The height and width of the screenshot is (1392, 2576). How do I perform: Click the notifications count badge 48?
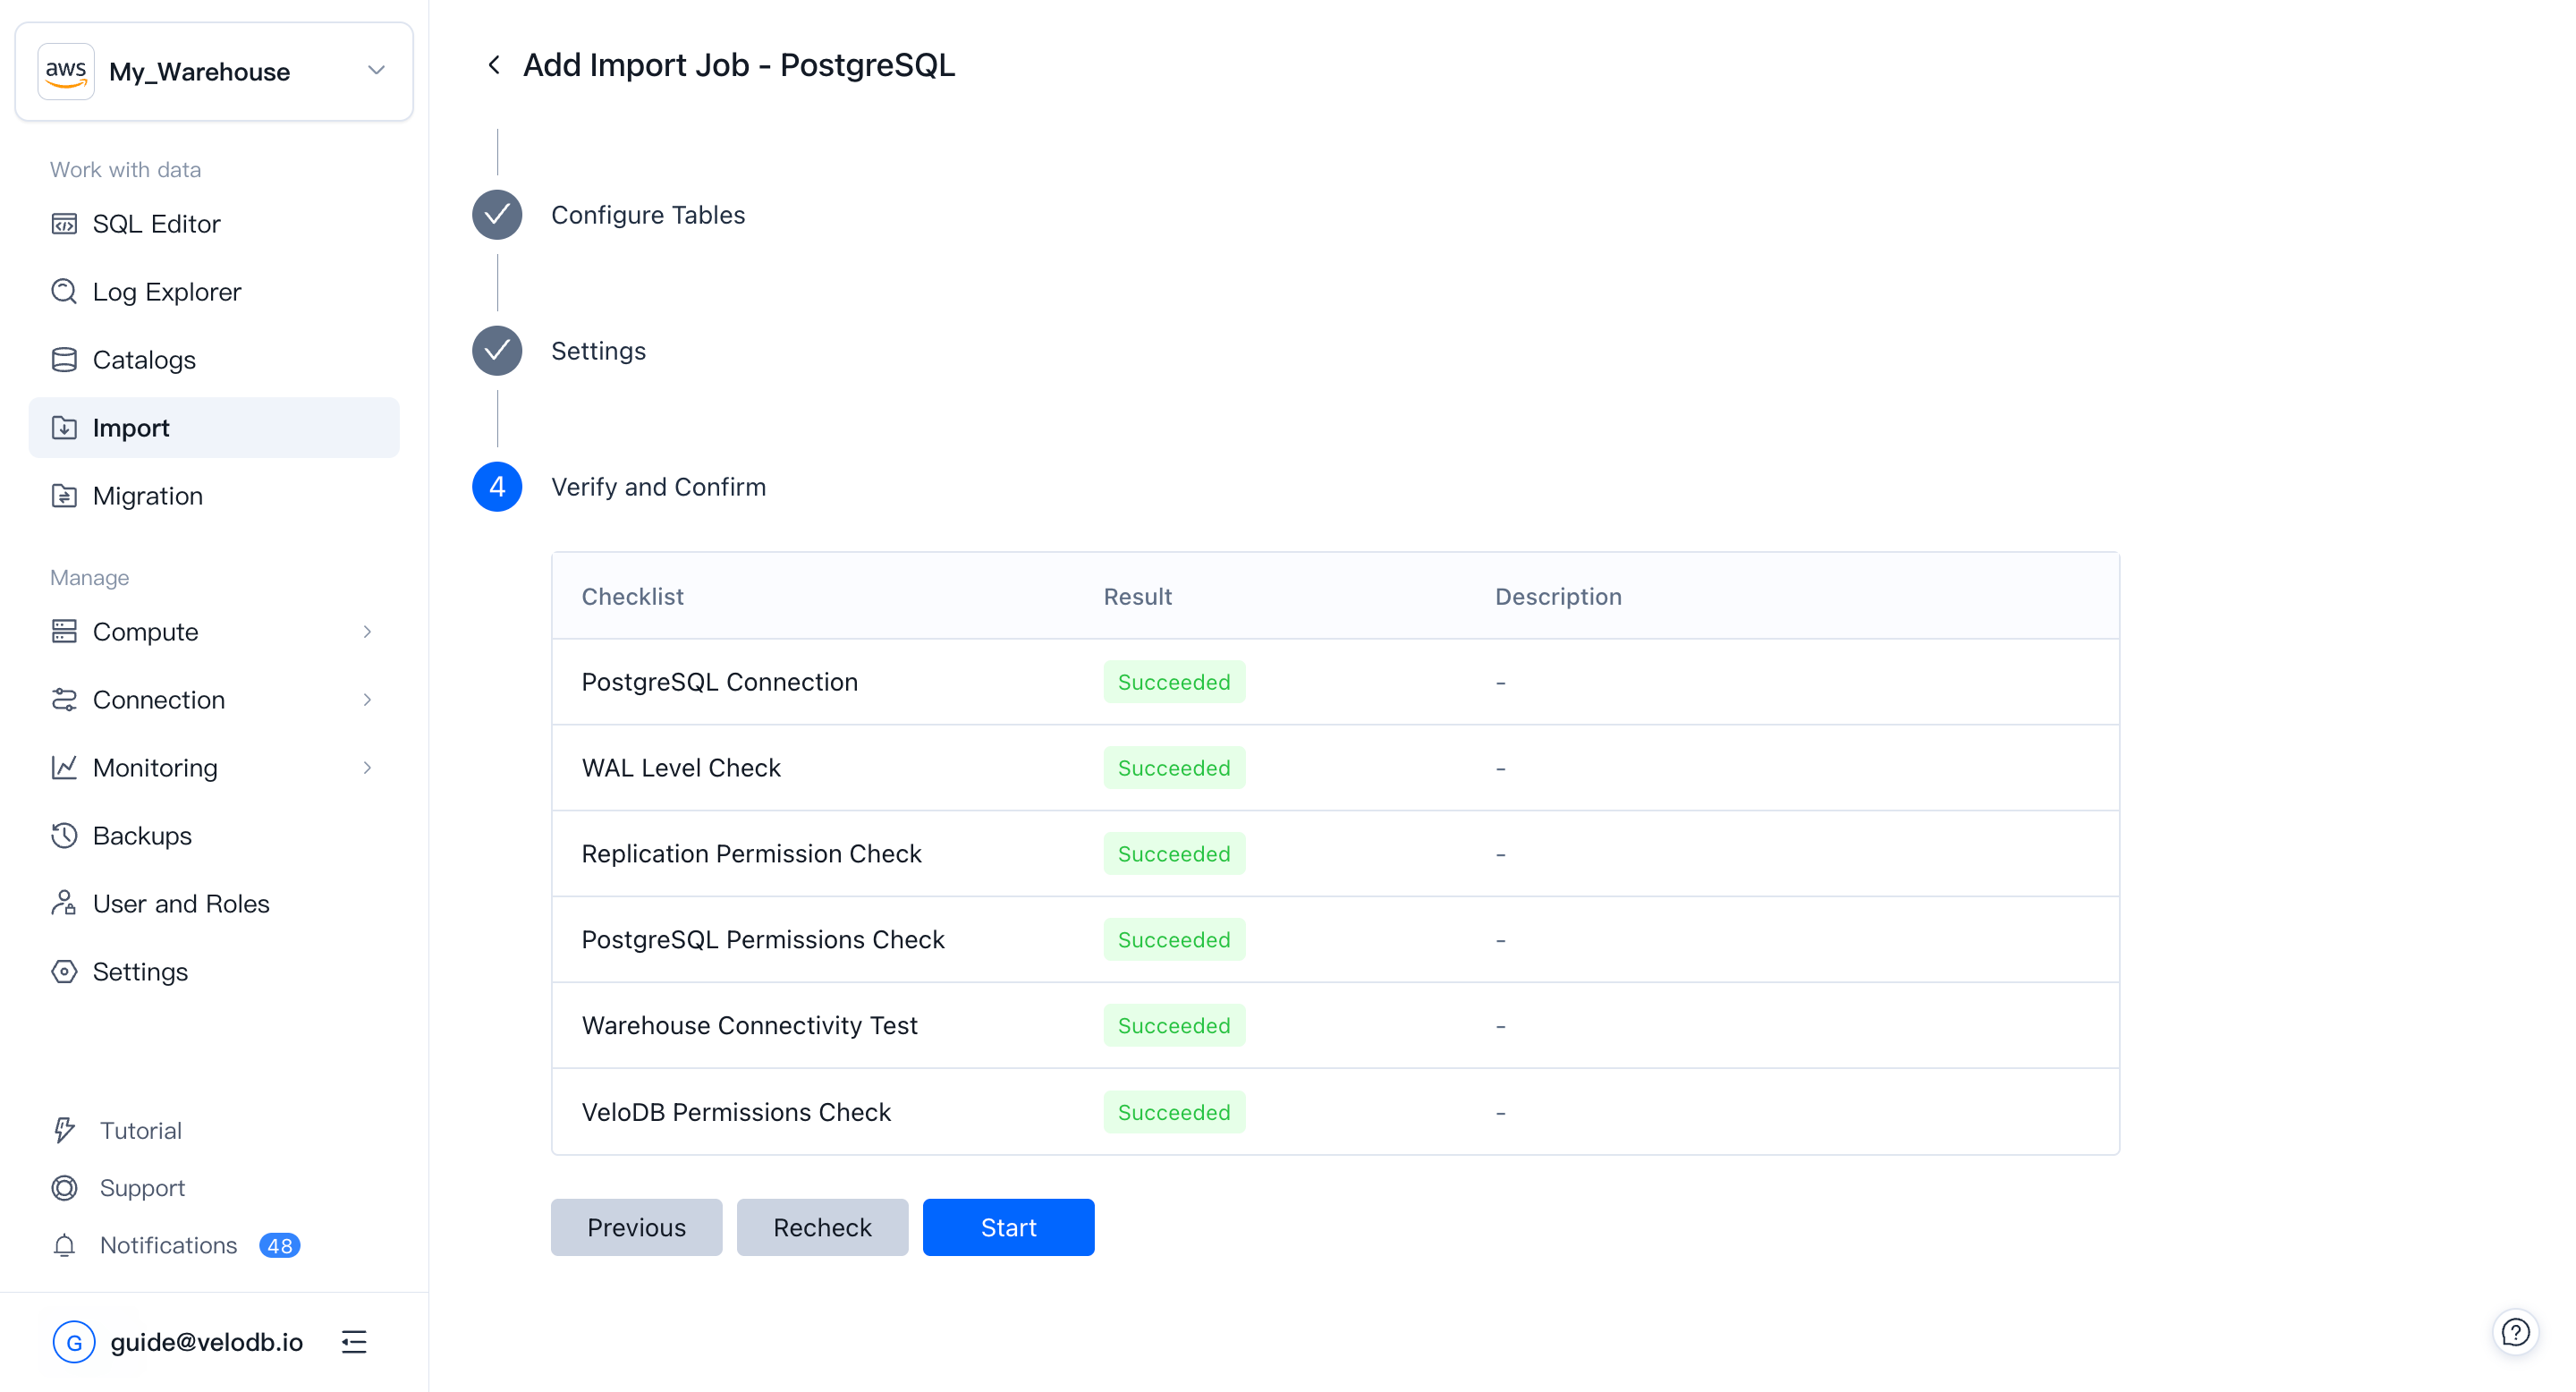point(279,1245)
